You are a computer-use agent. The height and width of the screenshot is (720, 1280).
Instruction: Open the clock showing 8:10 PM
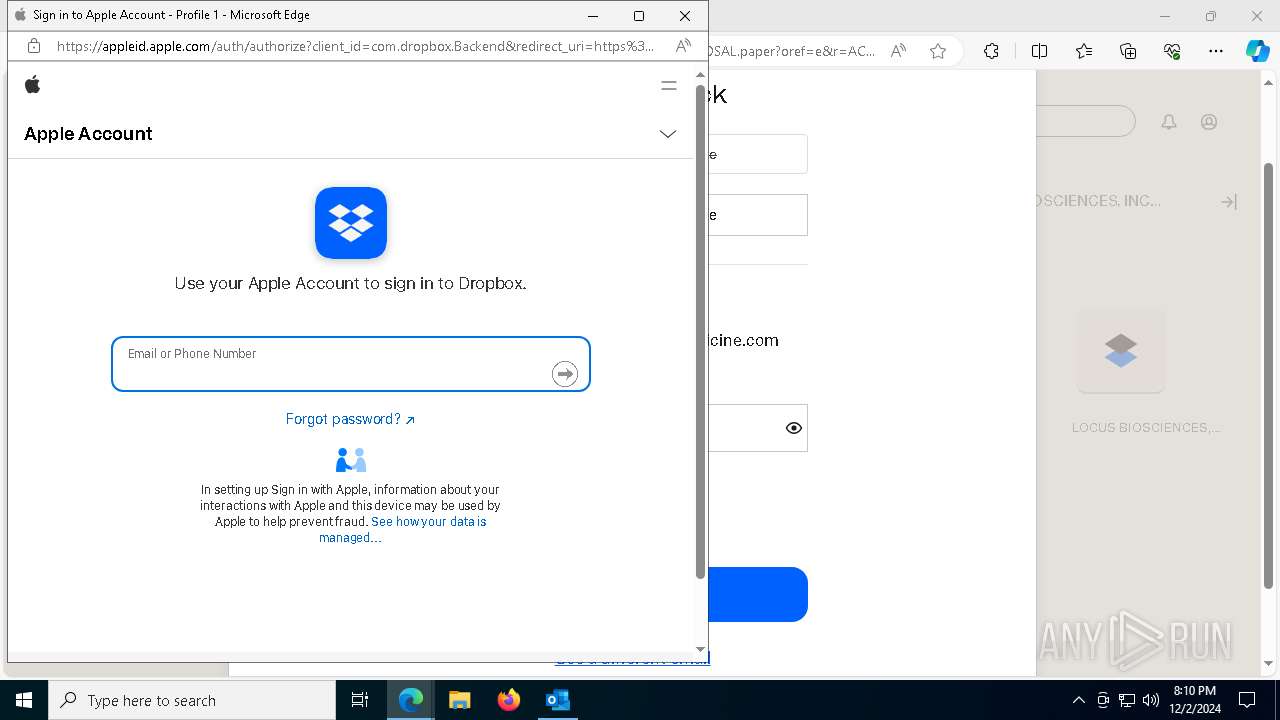[1194, 700]
